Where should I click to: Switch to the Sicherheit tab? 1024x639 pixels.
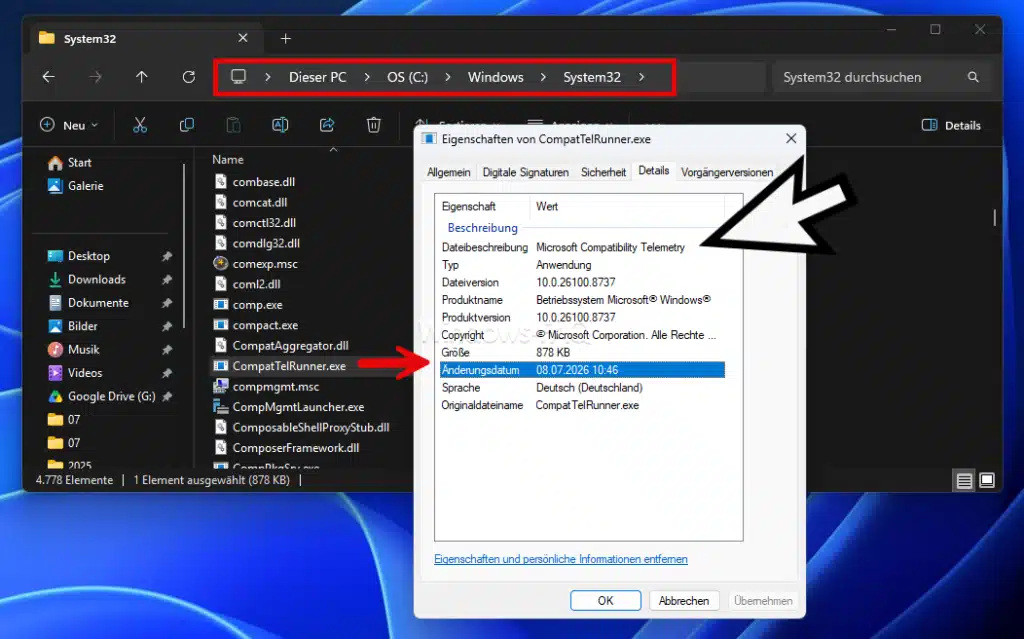pyautogui.click(x=603, y=172)
